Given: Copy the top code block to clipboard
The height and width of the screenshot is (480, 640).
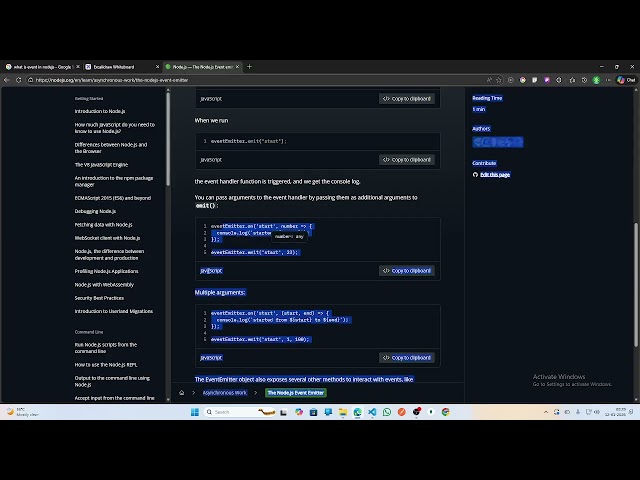Looking at the screenshot, I should click(x=407, y=98).
